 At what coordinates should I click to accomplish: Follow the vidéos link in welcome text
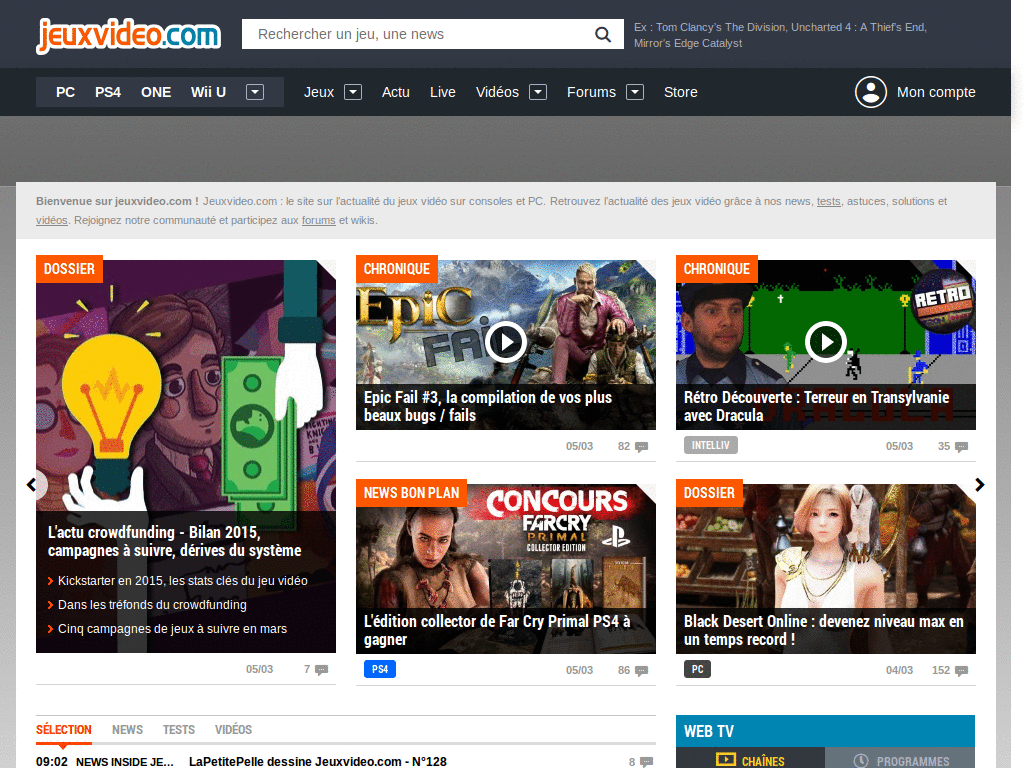[52, 220]
